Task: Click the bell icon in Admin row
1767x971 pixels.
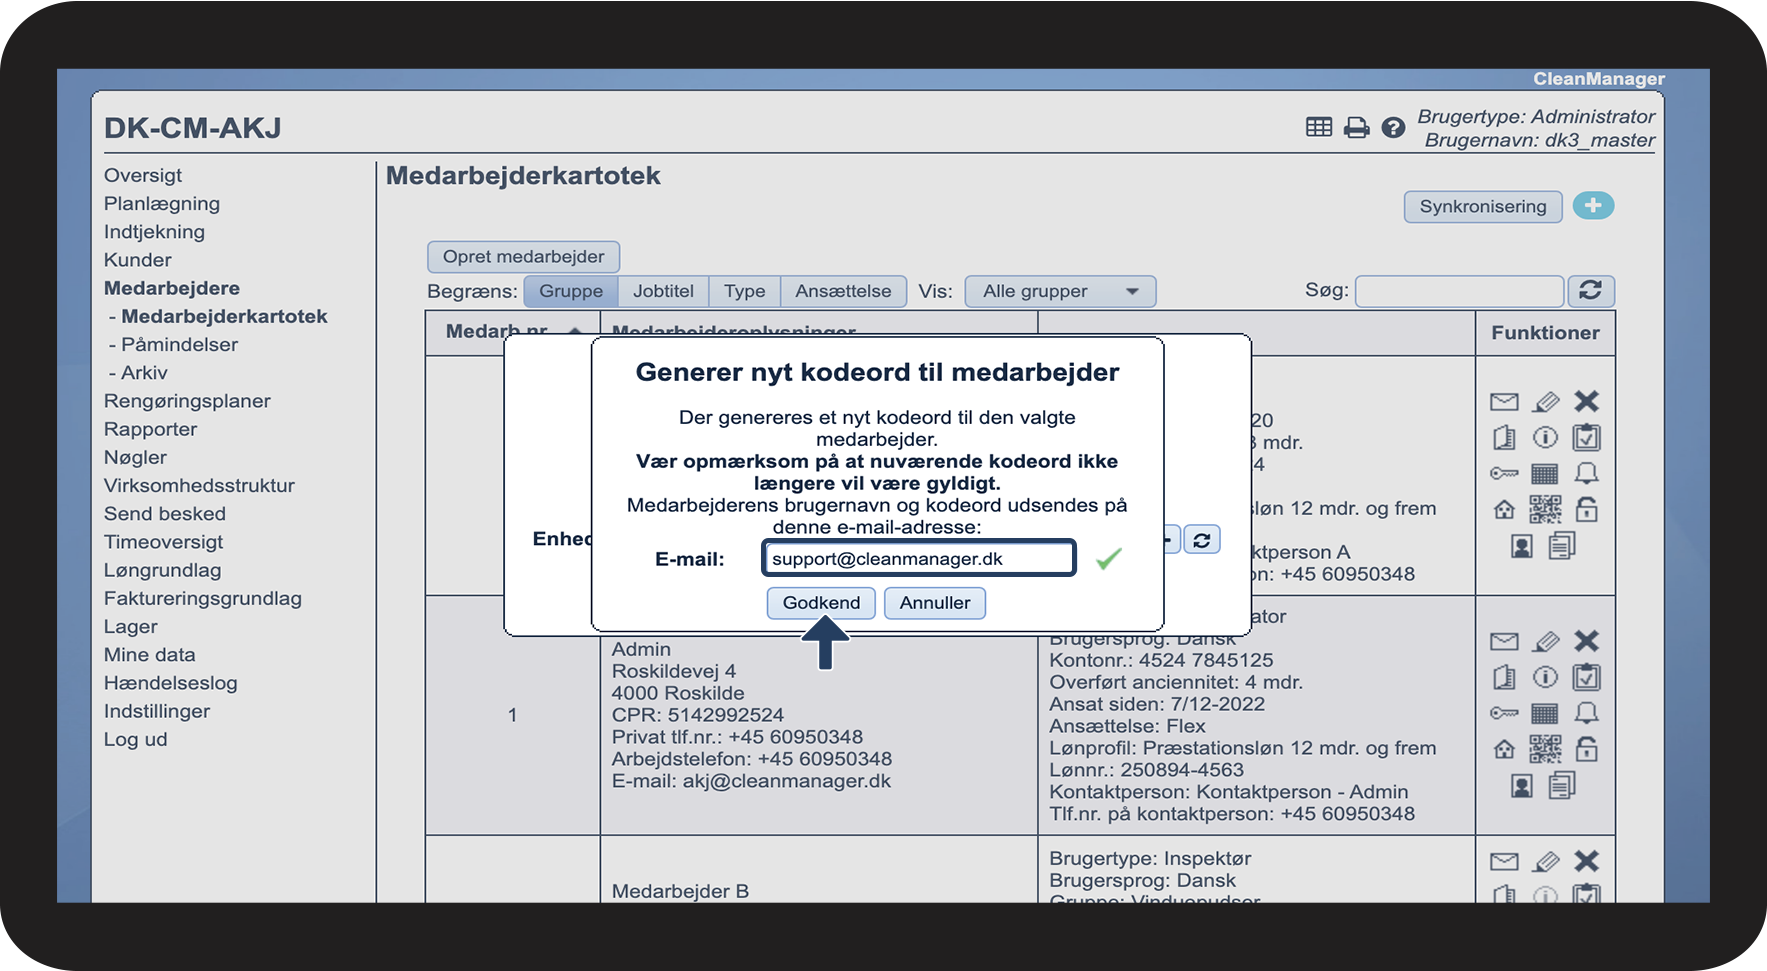Action: 1587,713
